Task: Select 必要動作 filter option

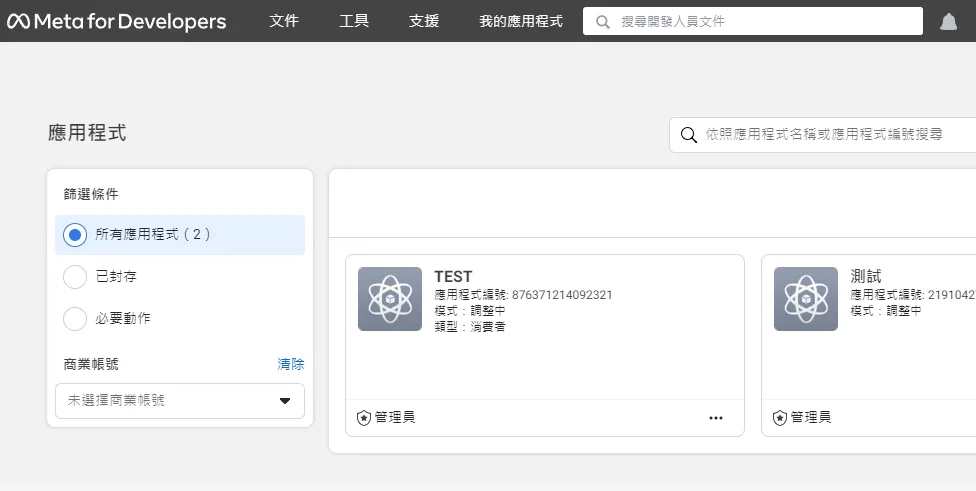Action: 106,318
